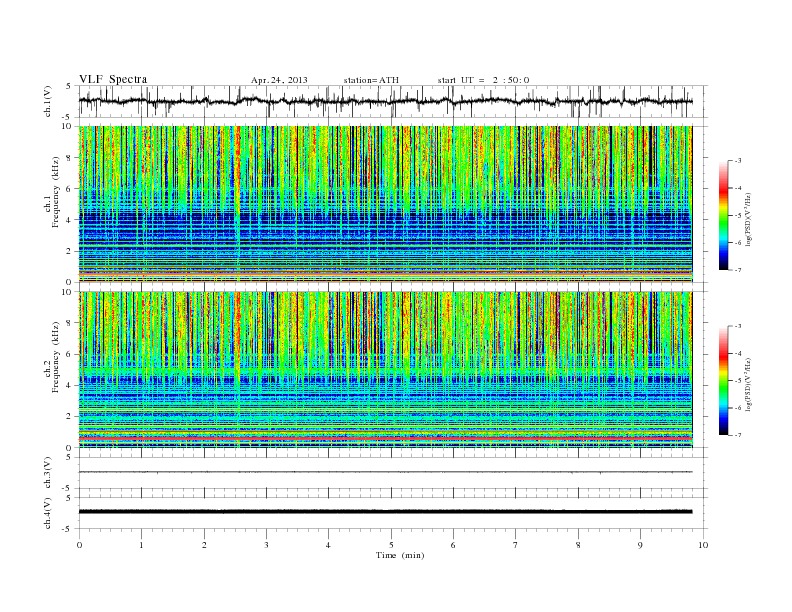Viewport: 792px width, 612px height.
Task: Click inside the ch.1 spectrogram panel
Action: pos(385,204)
